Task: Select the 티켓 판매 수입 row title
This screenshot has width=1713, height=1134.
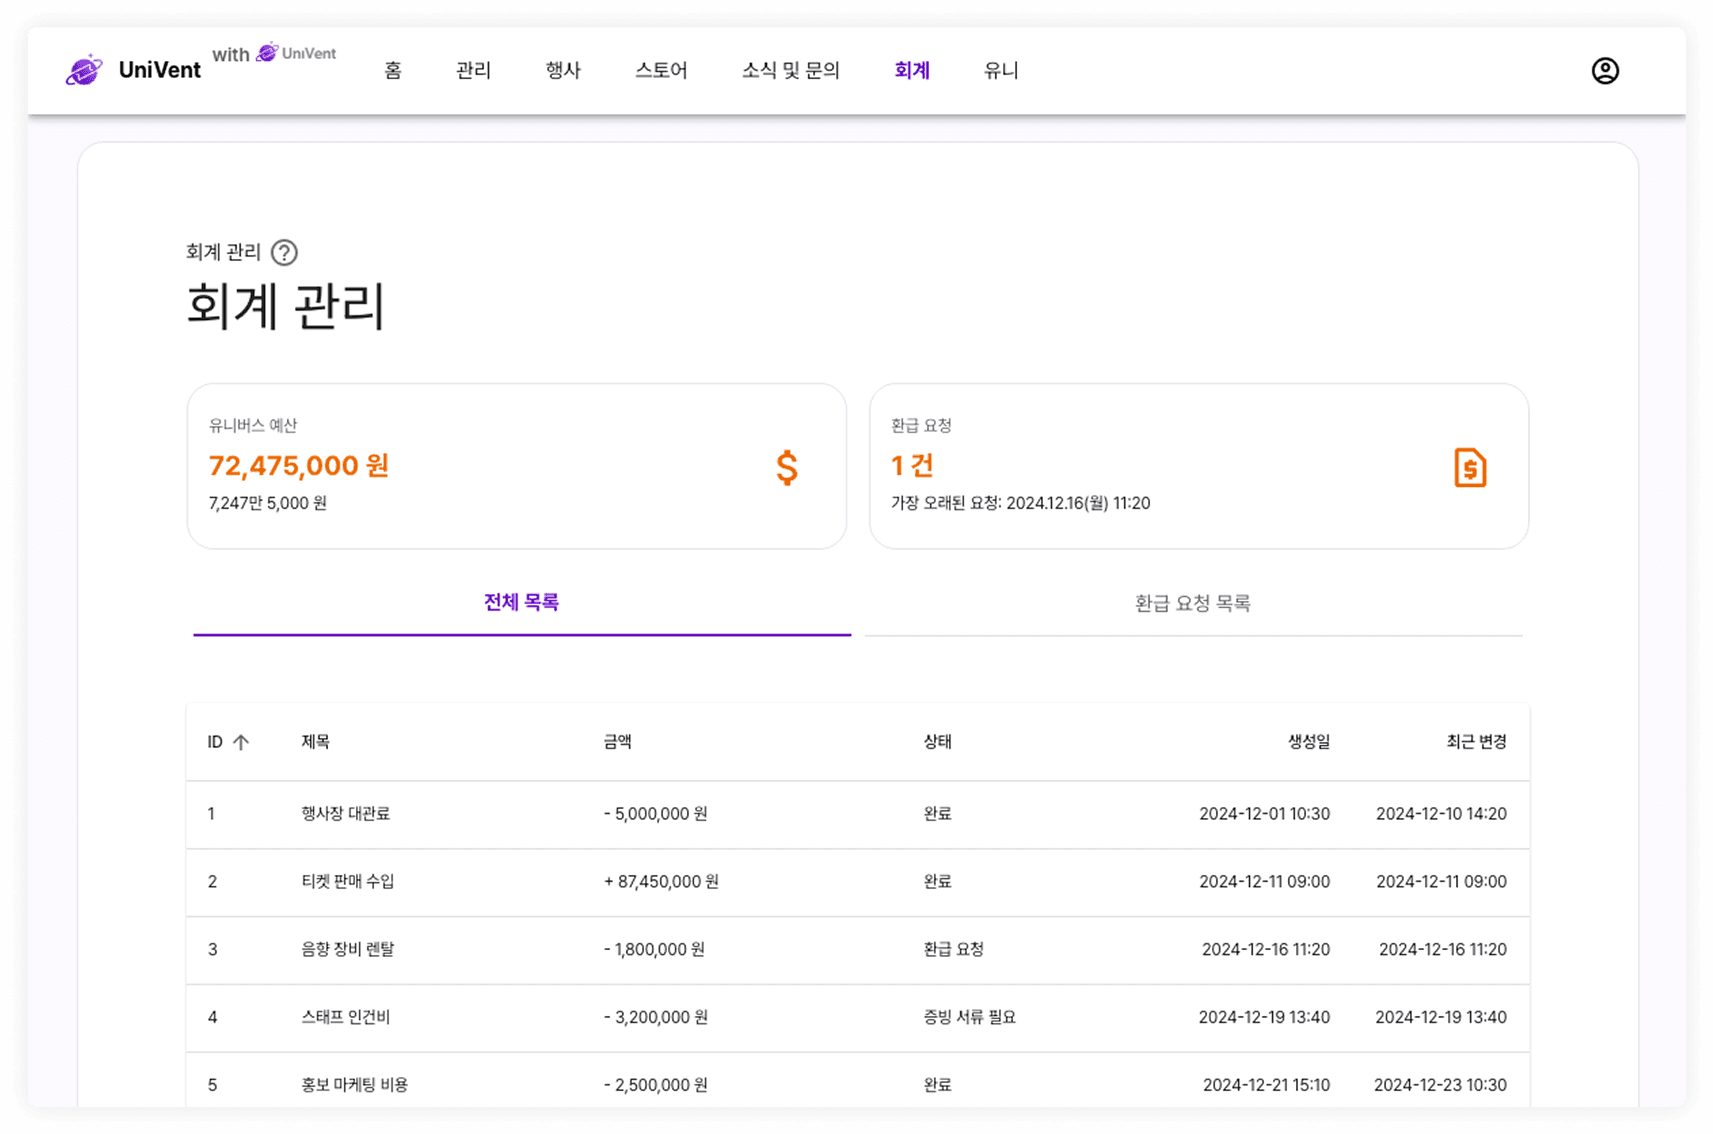Action: 348,882
